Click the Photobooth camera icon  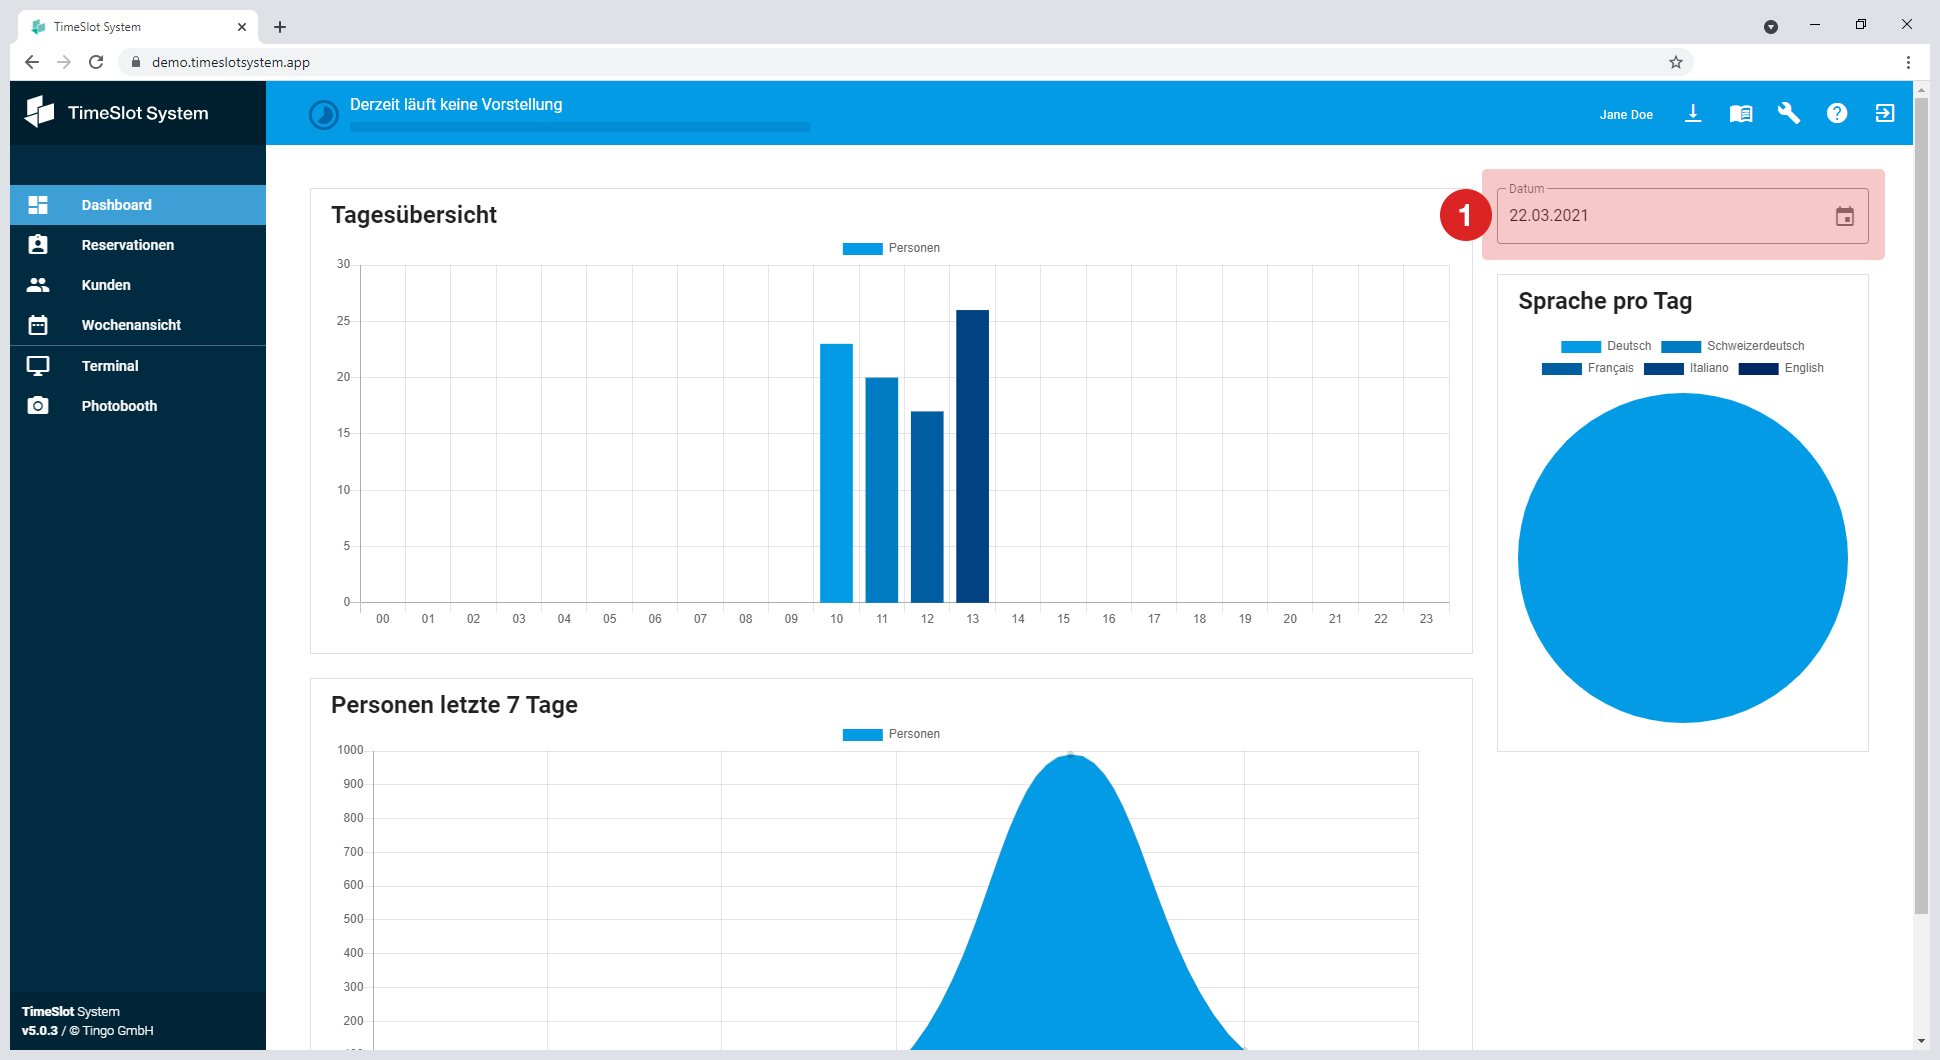click(38, 405)
